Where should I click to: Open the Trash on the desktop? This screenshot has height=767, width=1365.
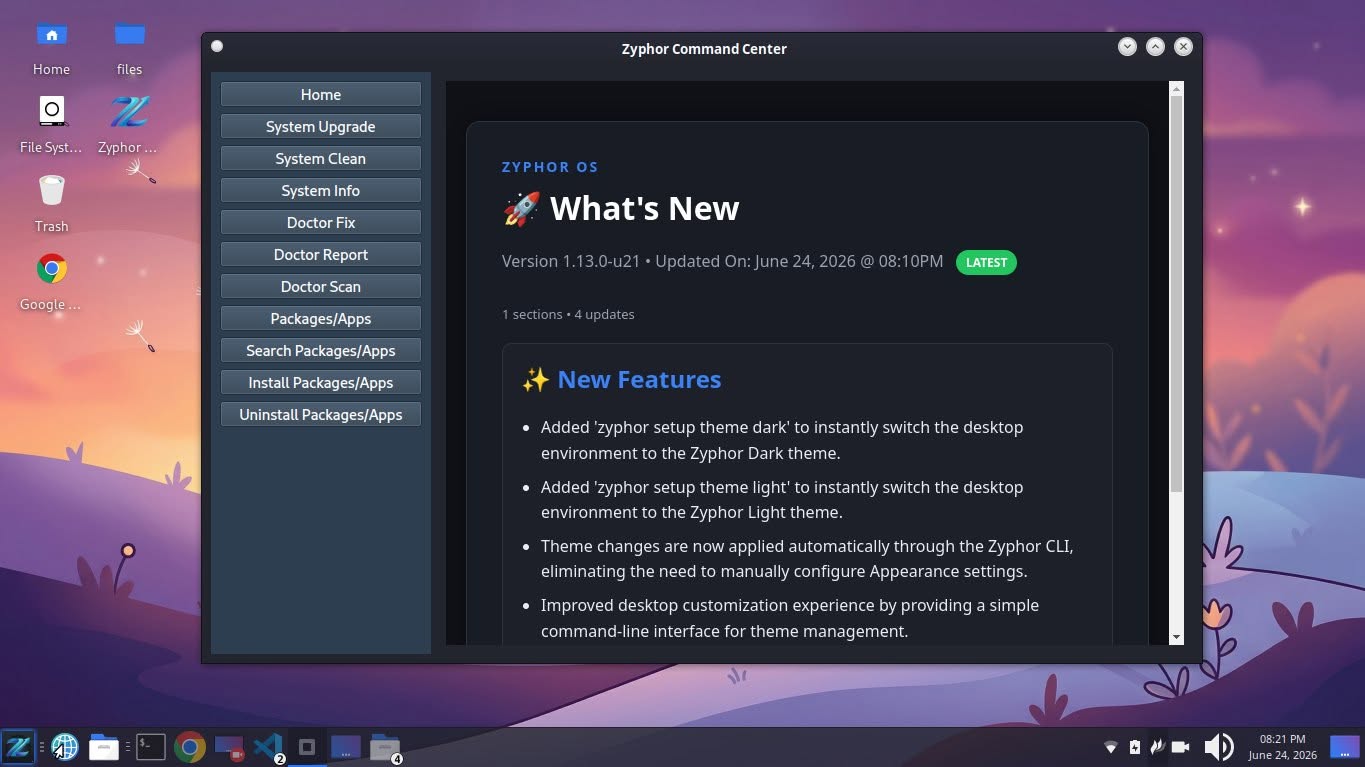pos(51,204)
